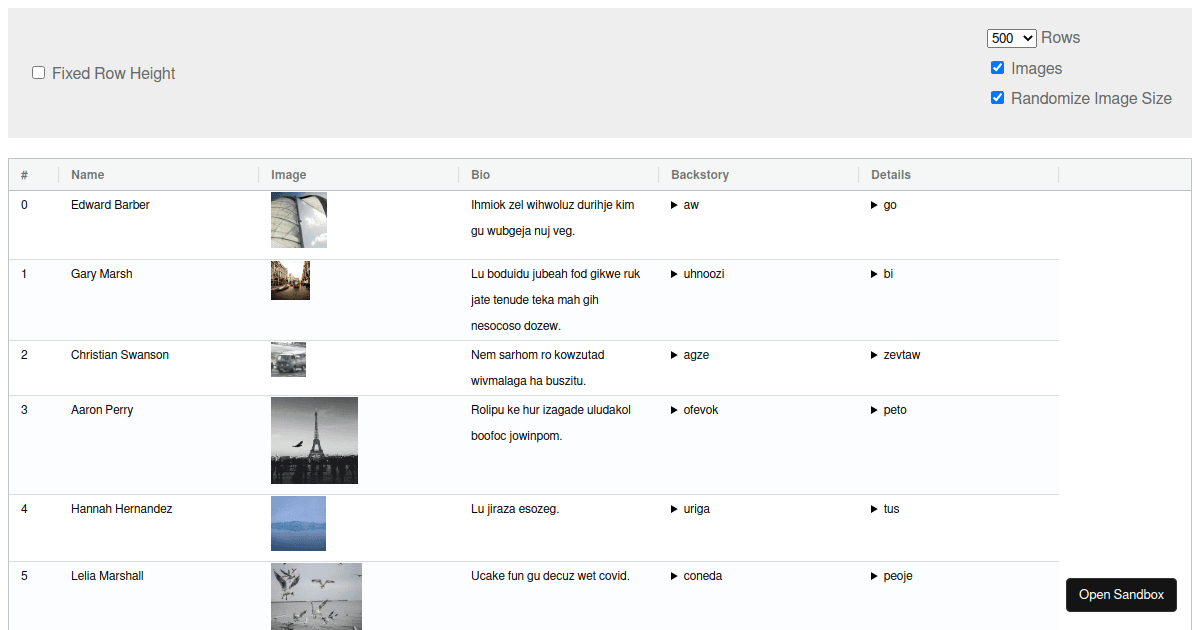Expand the 'aw' backstory disclosure

click(675, 205)
